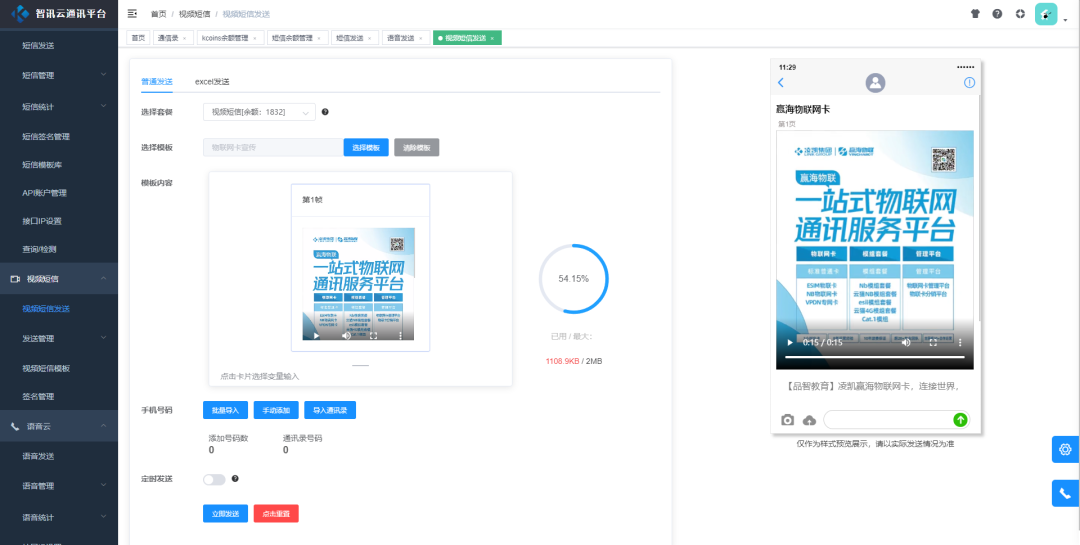Click the 清除模板 button
Image resolution: width=1080 pixels, height=545 pixels.
[417, 147]
